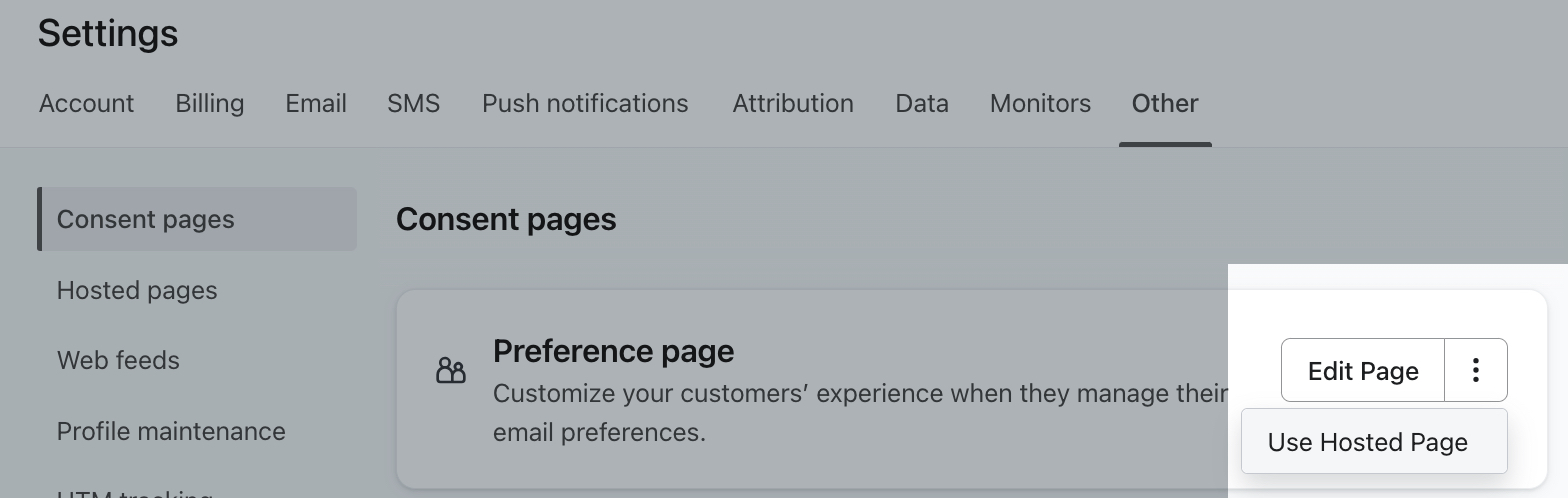Open Hosted pages in the sidebar
This screenshot has width=1568, height=498.
[137, 291]
